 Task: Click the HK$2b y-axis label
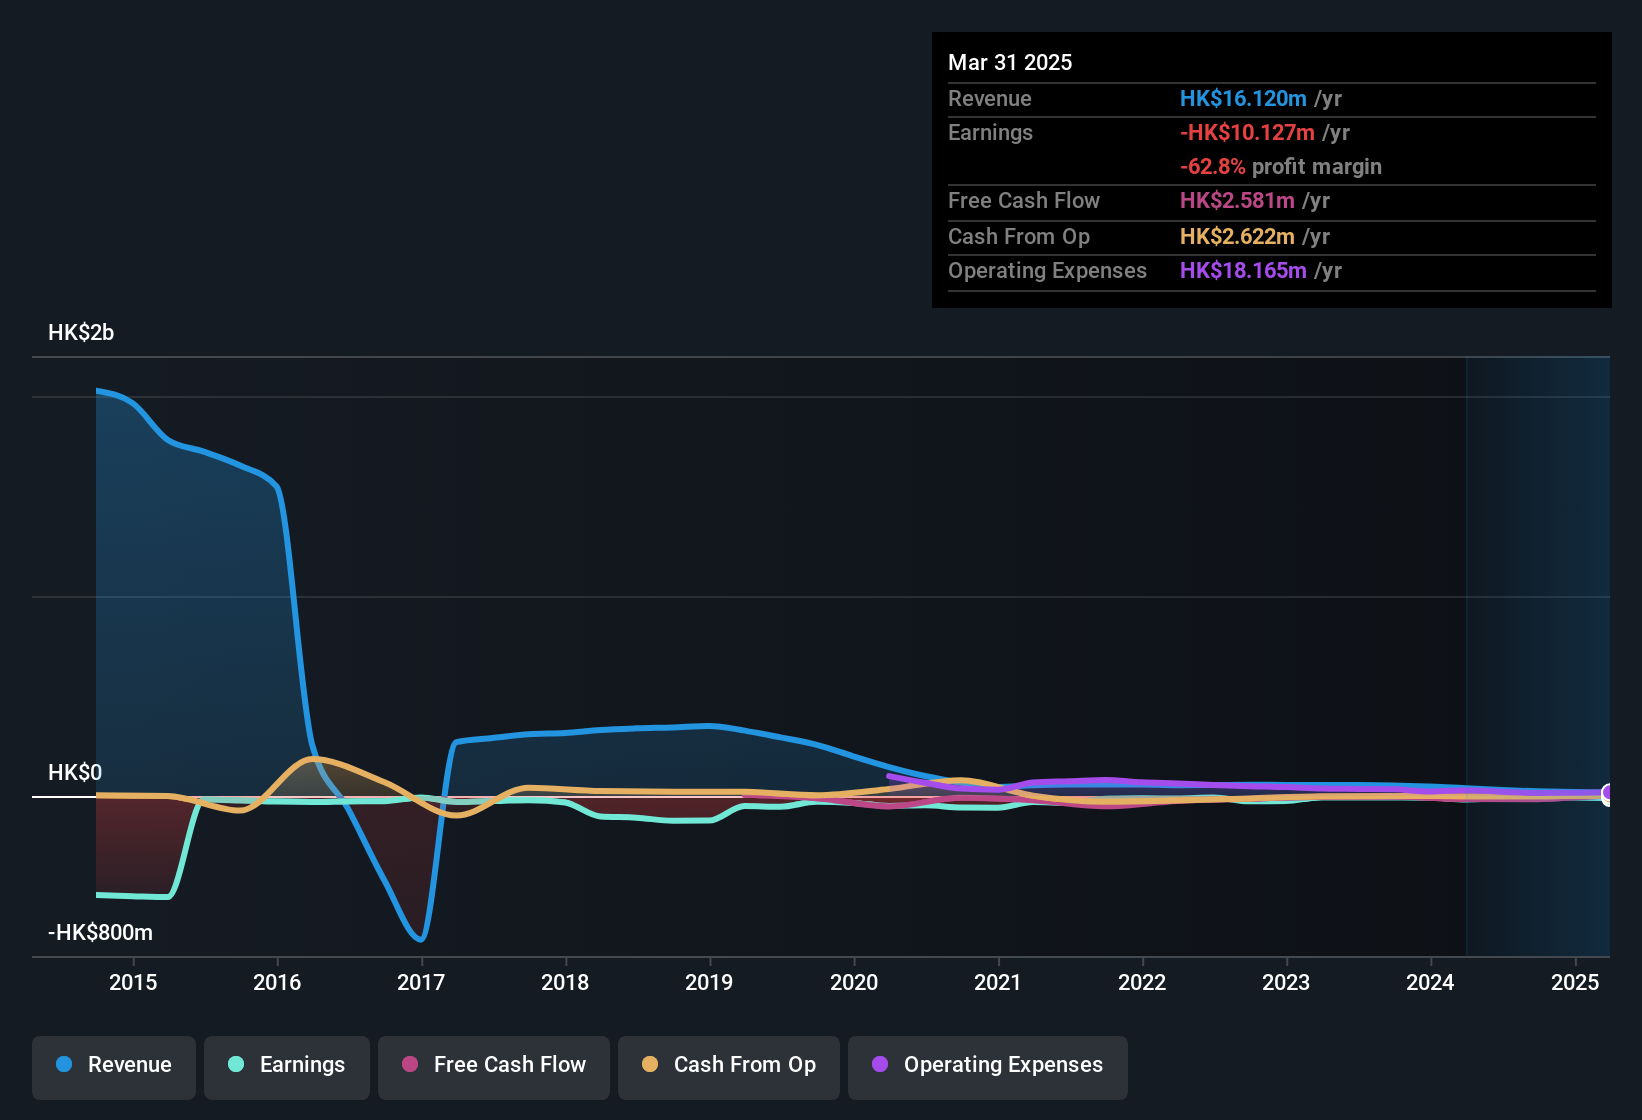[x=81, y=333]
